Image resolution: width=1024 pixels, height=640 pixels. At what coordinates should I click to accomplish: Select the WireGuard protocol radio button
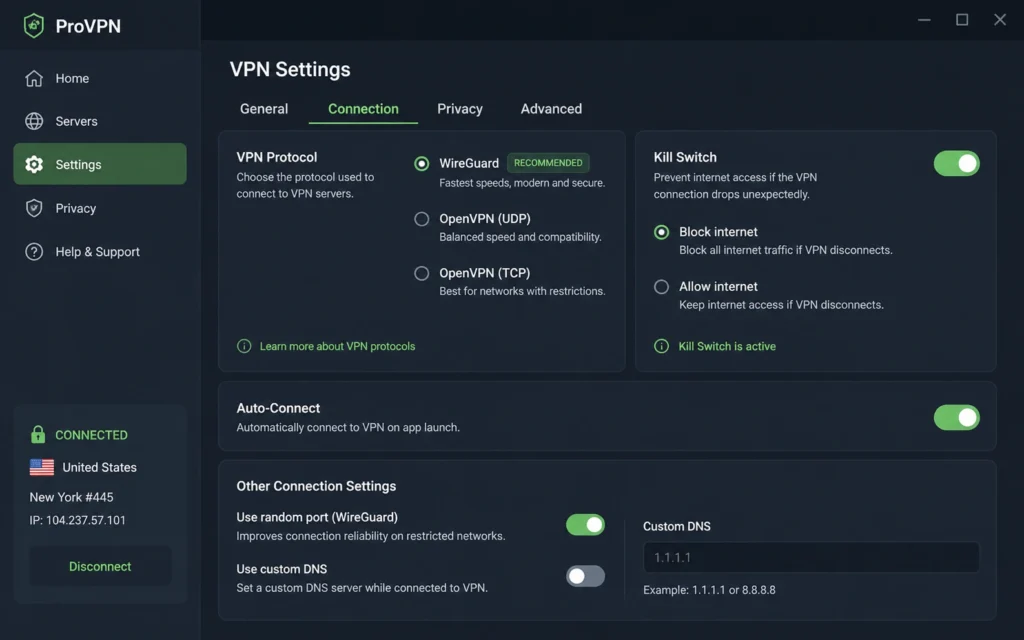pos(422,163)
